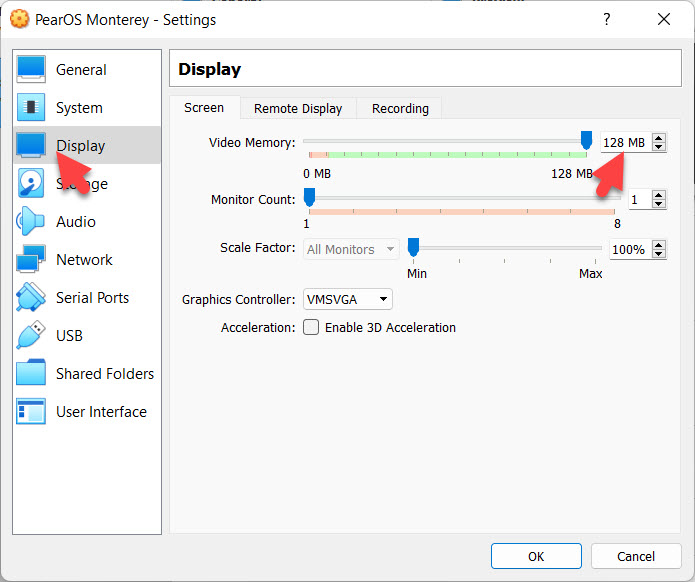This screenshot has height=582, width=695.
Task: Close the Settings dialog
Action: point(664,19)
